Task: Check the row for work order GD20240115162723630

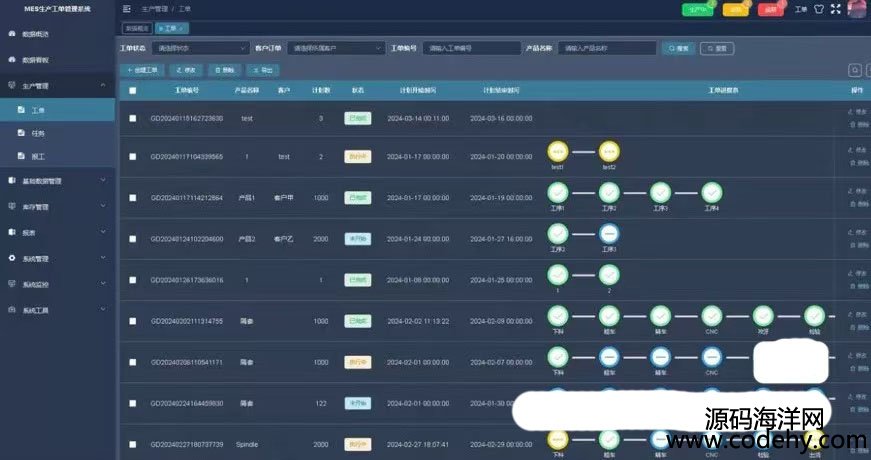Action: (x=132, y=118)
